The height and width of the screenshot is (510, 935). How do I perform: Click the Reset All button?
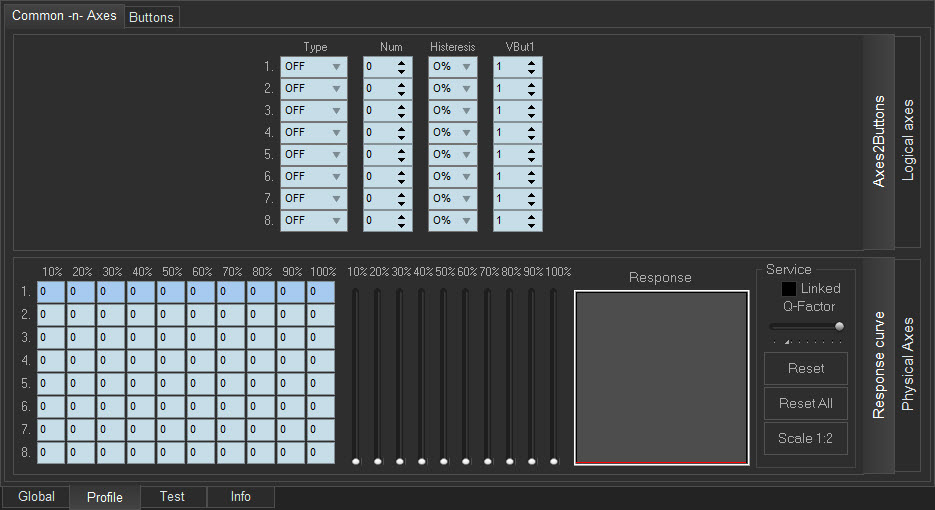pos(806,403)
